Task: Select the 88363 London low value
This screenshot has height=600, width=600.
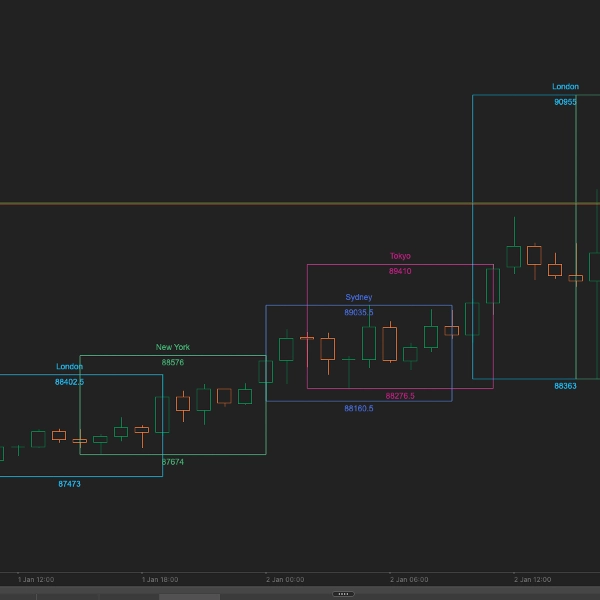Action: click(565, 386)
